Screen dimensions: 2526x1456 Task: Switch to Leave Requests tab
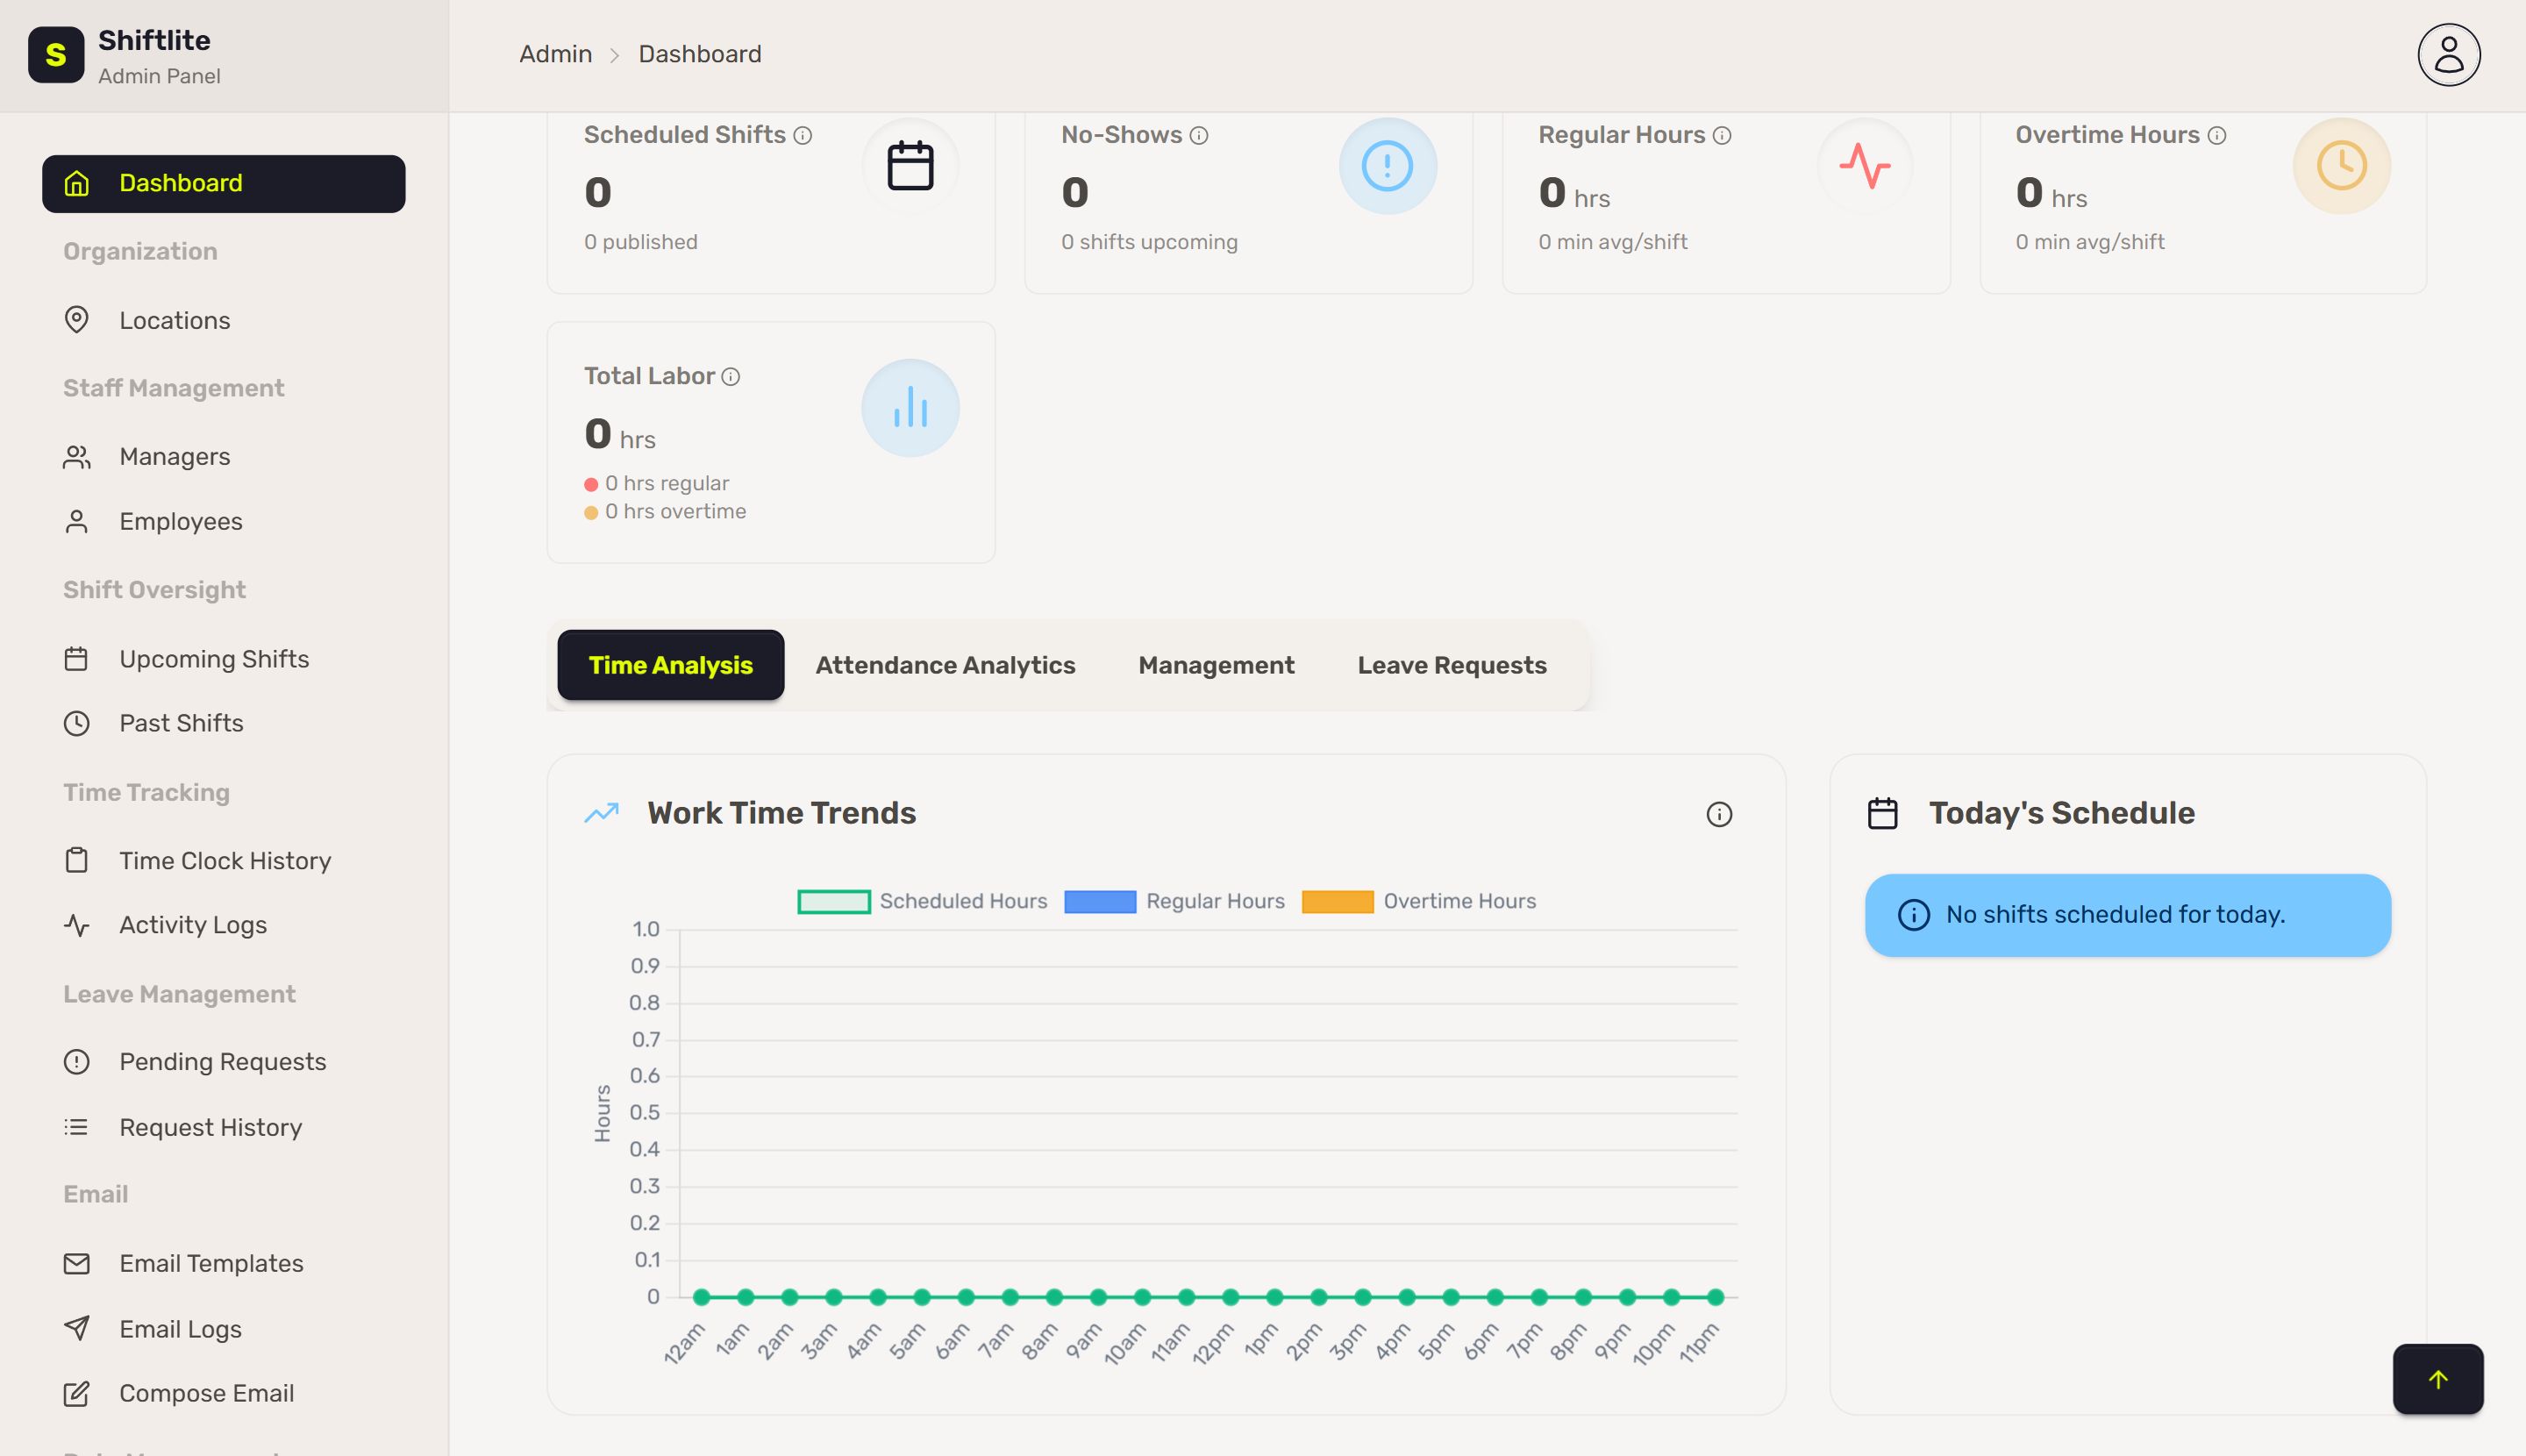[x=1451, y=665]
